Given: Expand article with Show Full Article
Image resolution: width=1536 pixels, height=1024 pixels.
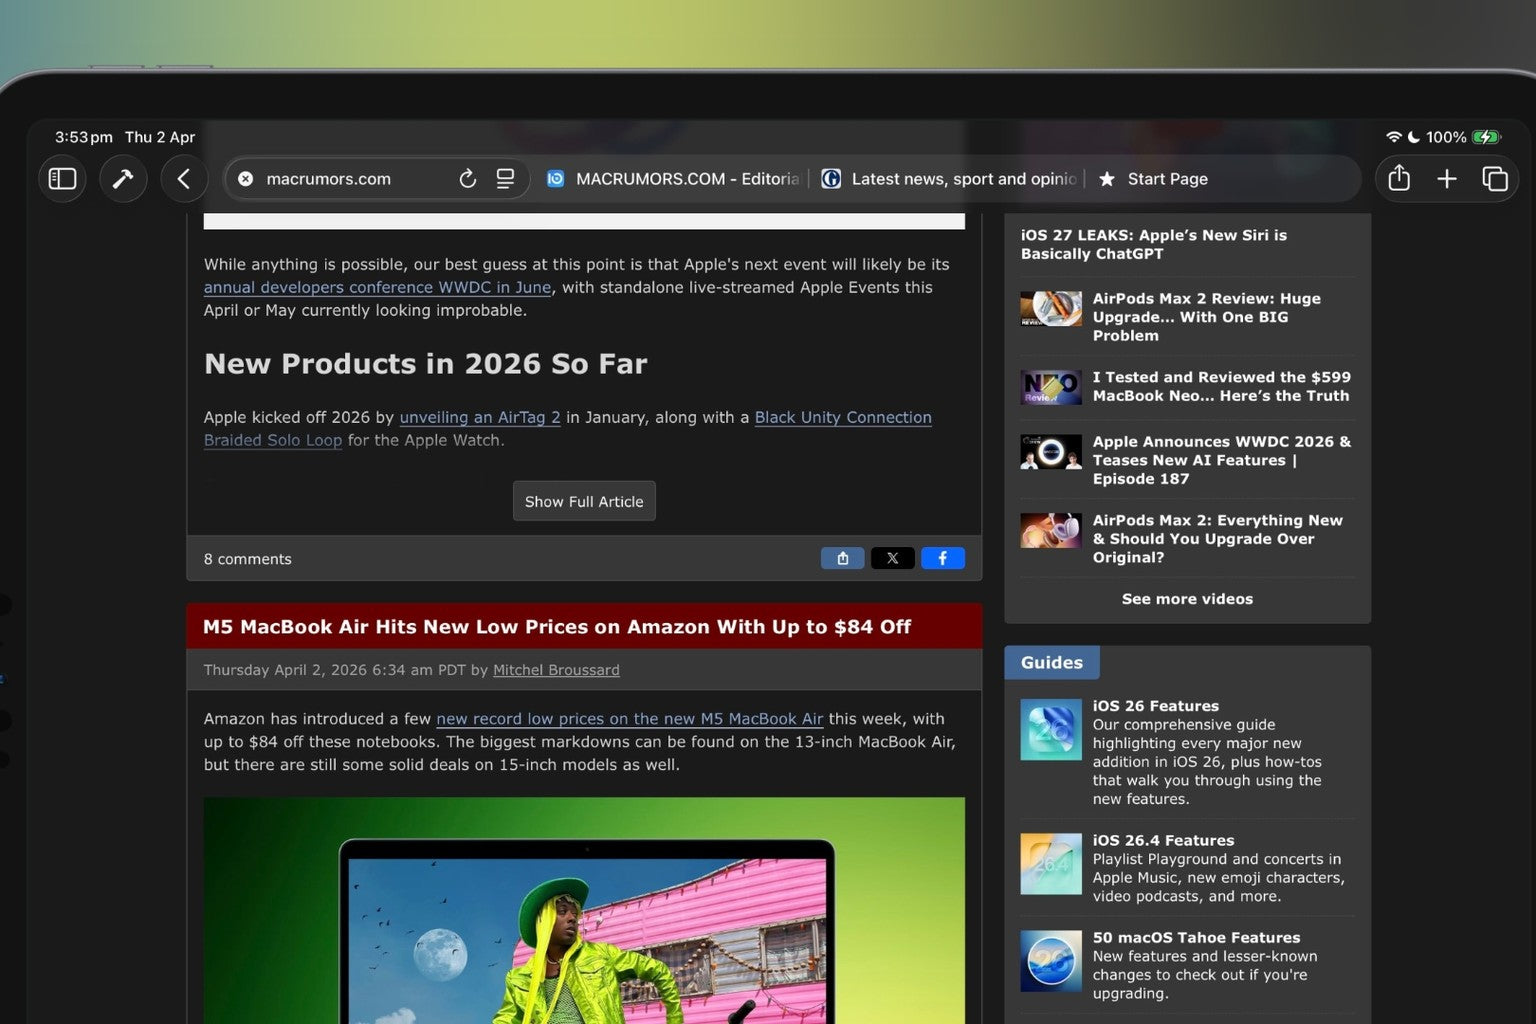Looking at the screenshot, I should click(x=584, y=501).
